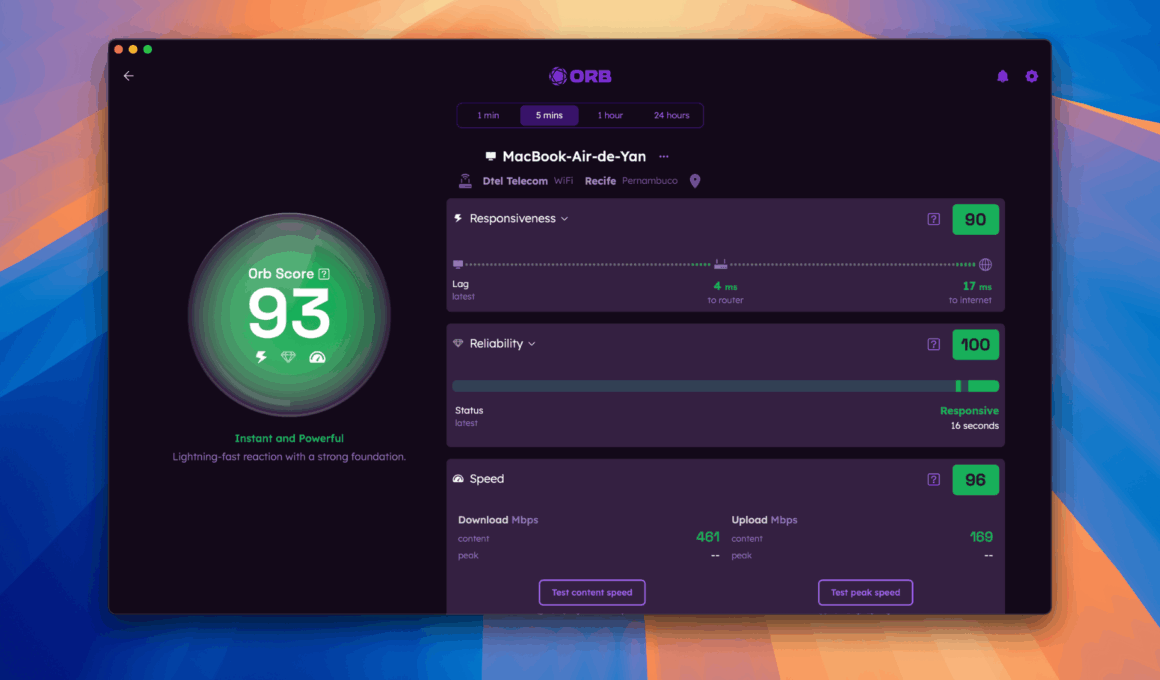Viewport: 1160px width, 680px height.
Task: Open notifications bell
Action: [x=1002, y=76]
